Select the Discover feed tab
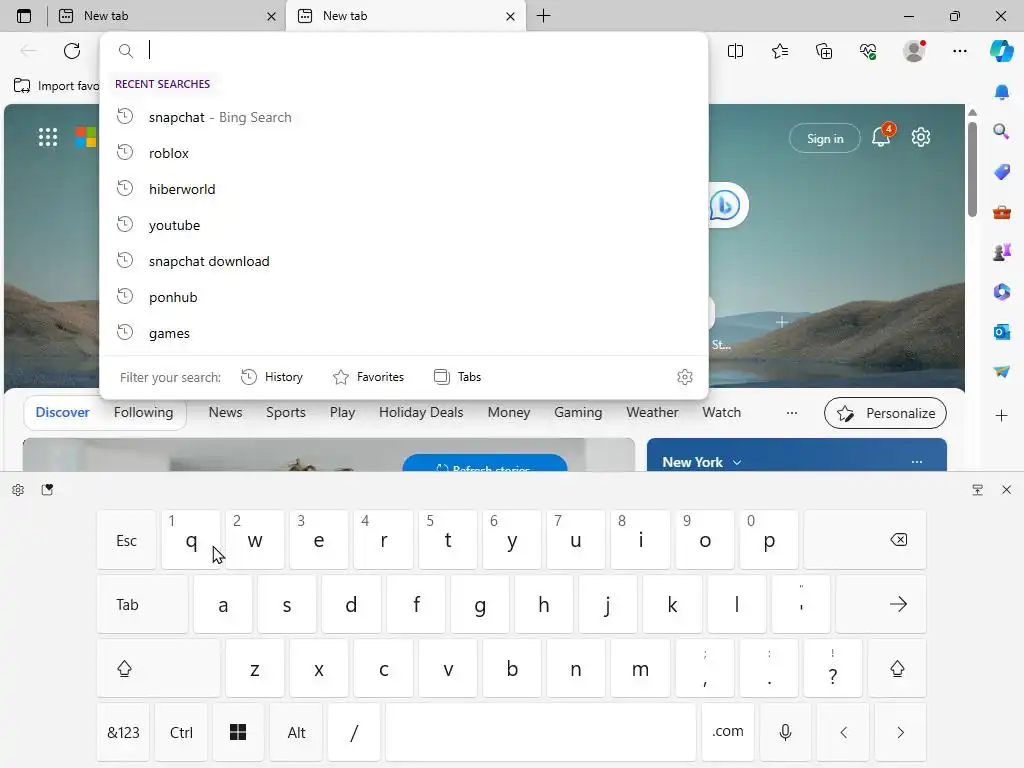Screen dimensions: 1024x768 tap(63, 413)
